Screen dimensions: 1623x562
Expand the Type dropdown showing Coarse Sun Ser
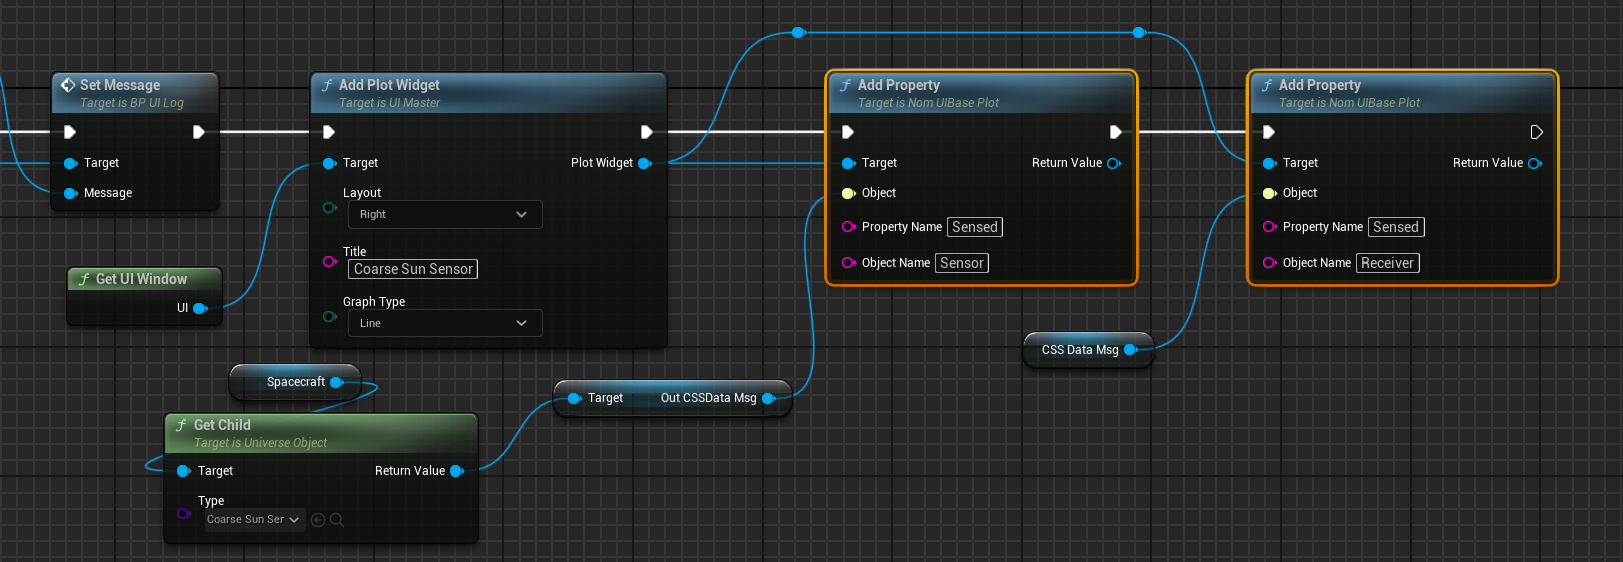[x=253, y=520]
